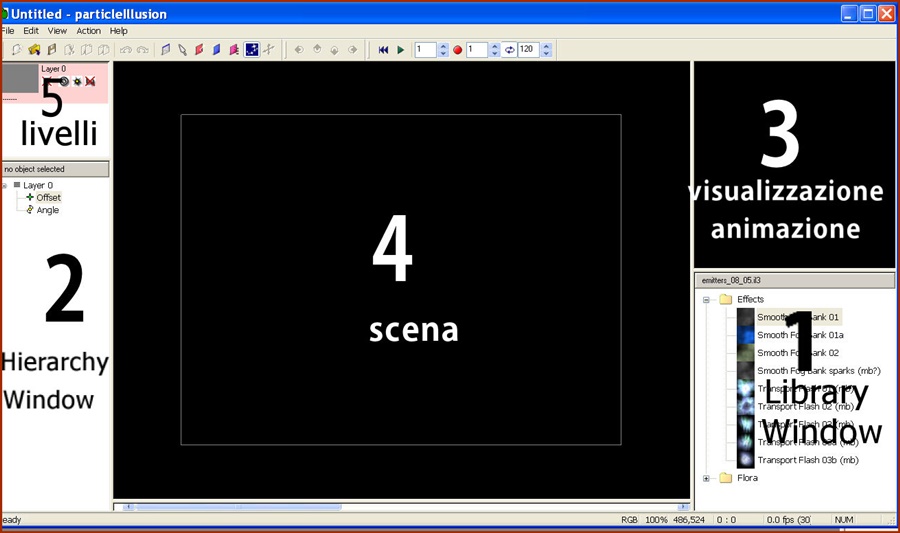Viewport: 900px width, 533px height.
Task: Open the View menu
Action: click(x=57, y=31)
